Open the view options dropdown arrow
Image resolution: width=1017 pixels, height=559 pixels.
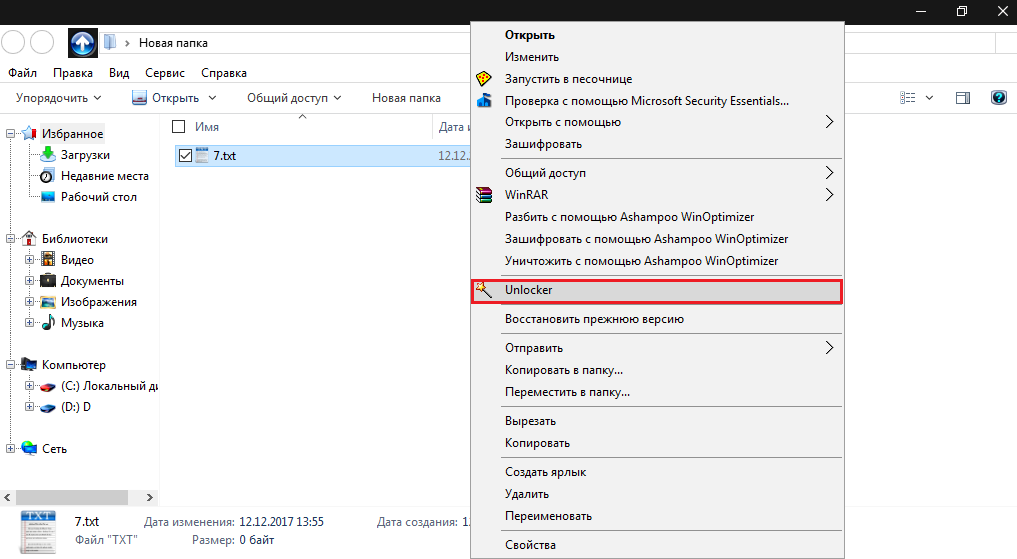pyautogui.click(x=930, y=98)
